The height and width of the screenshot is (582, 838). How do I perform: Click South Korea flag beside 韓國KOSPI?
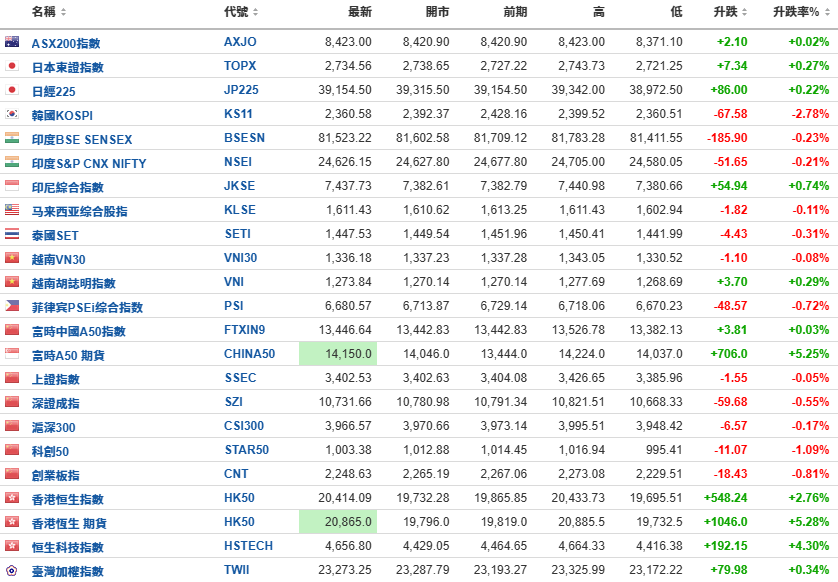point(12,113)
